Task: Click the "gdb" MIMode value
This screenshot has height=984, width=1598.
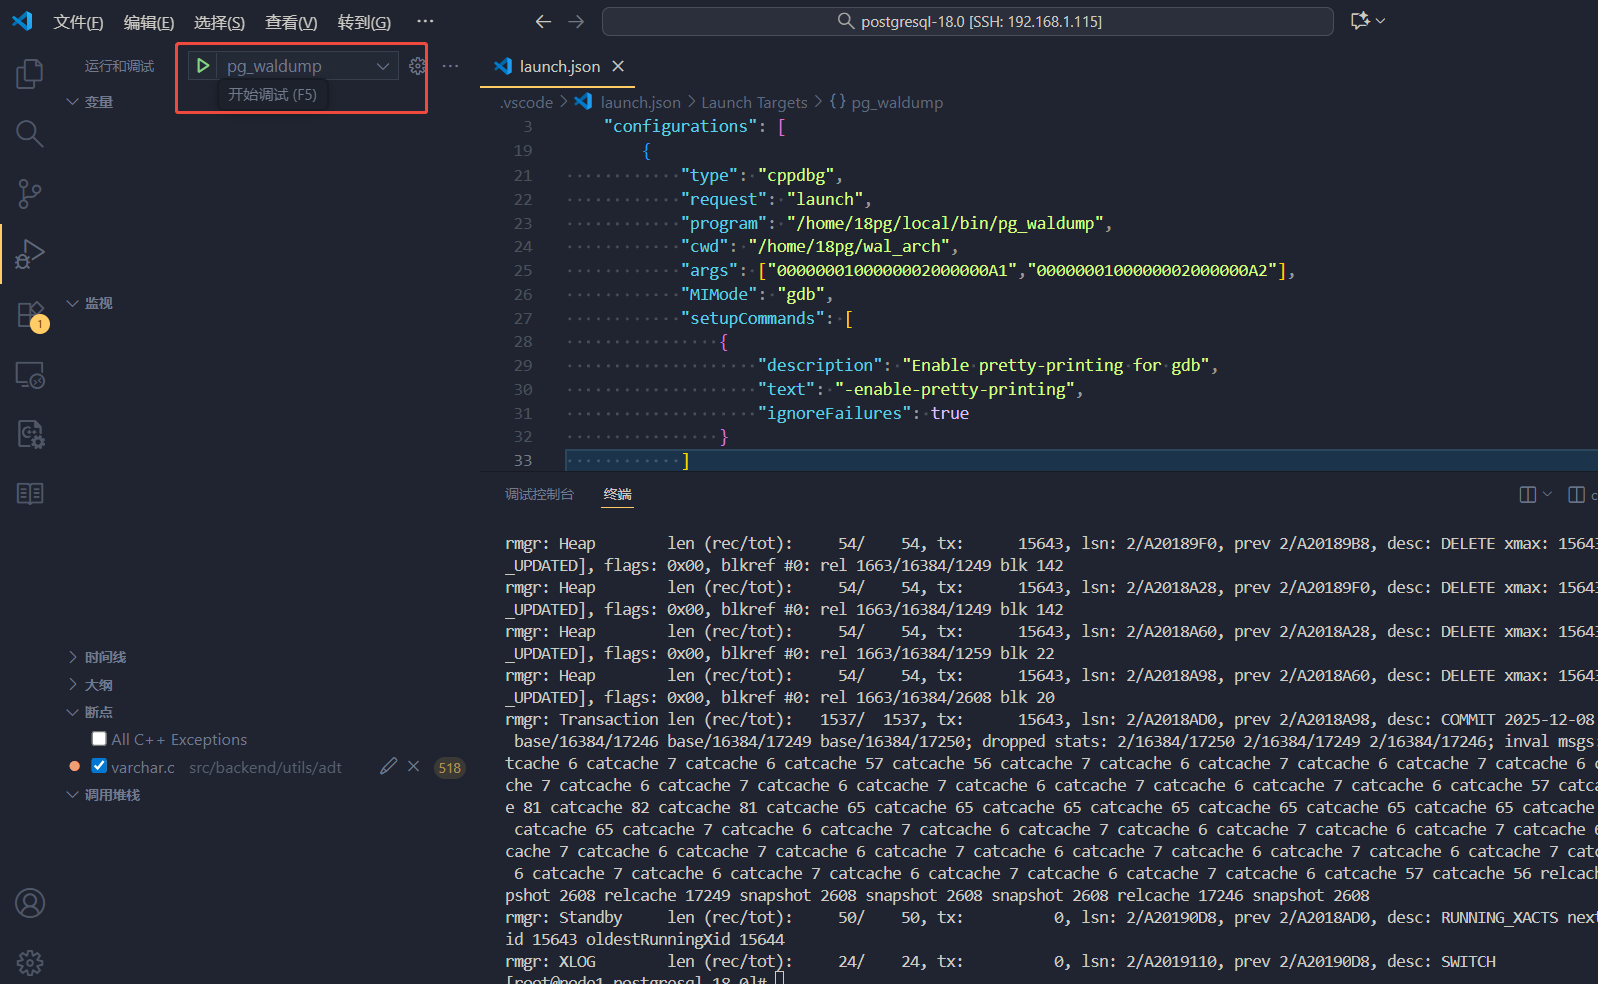Action: [801, 294]
